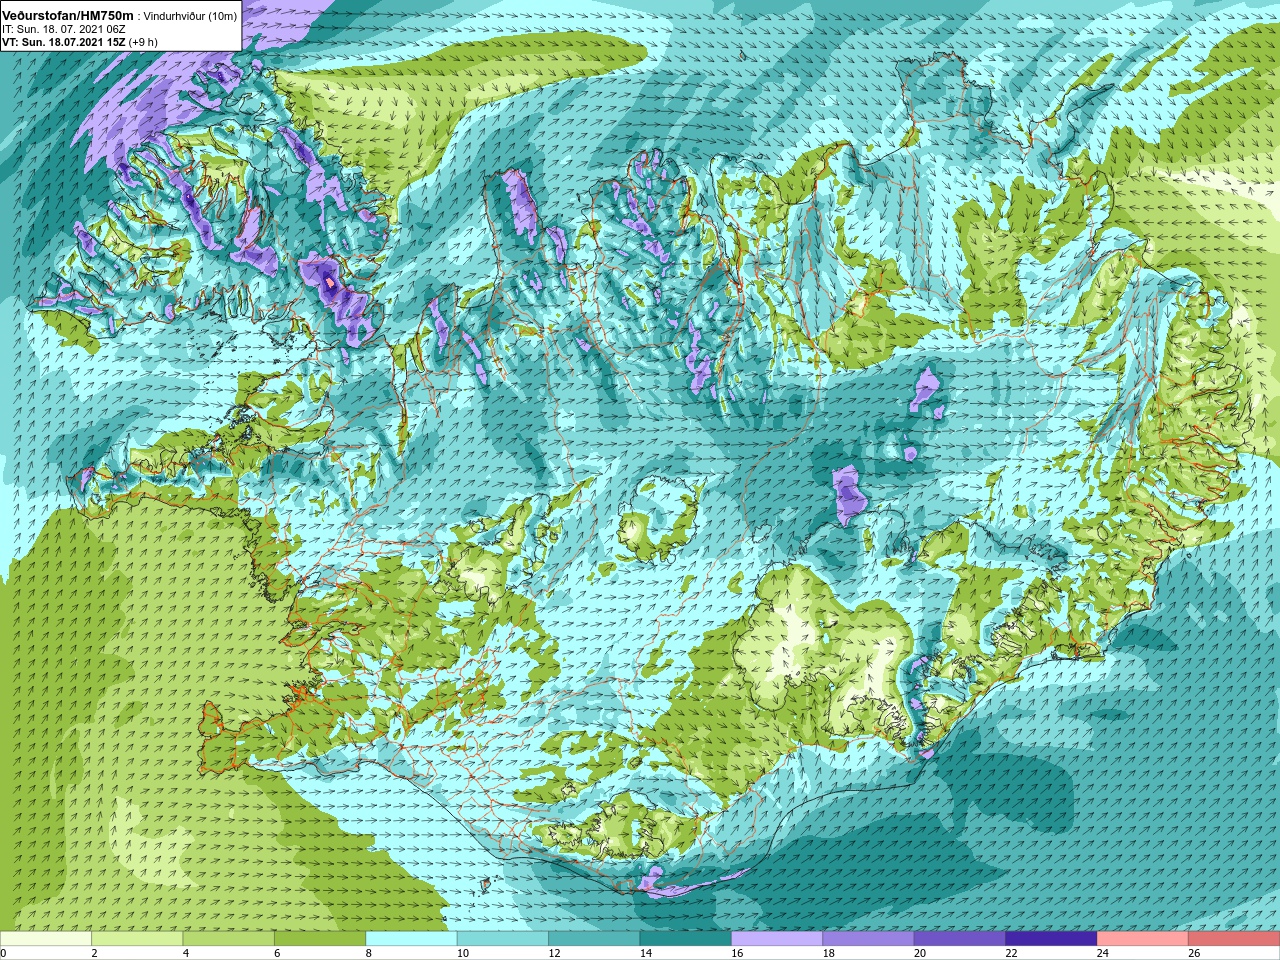1280x960 pixels.
Task: Click the legend scale label "14"
Action: (x=645, y=953)
